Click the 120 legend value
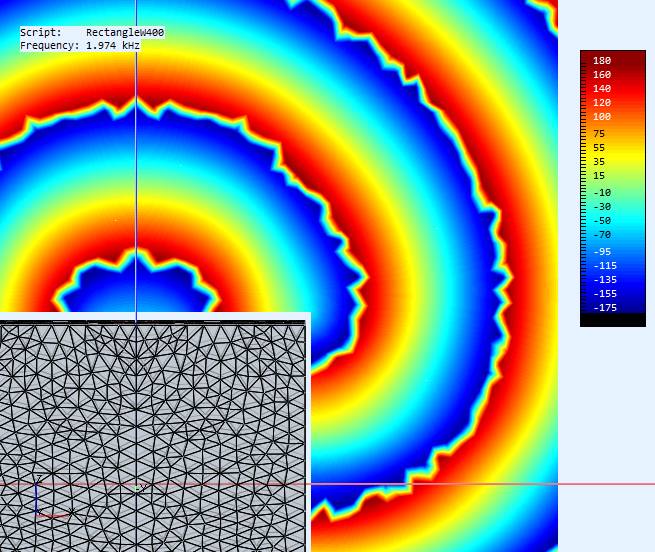Viewport: 655px width, 552px height. (602, 103)
